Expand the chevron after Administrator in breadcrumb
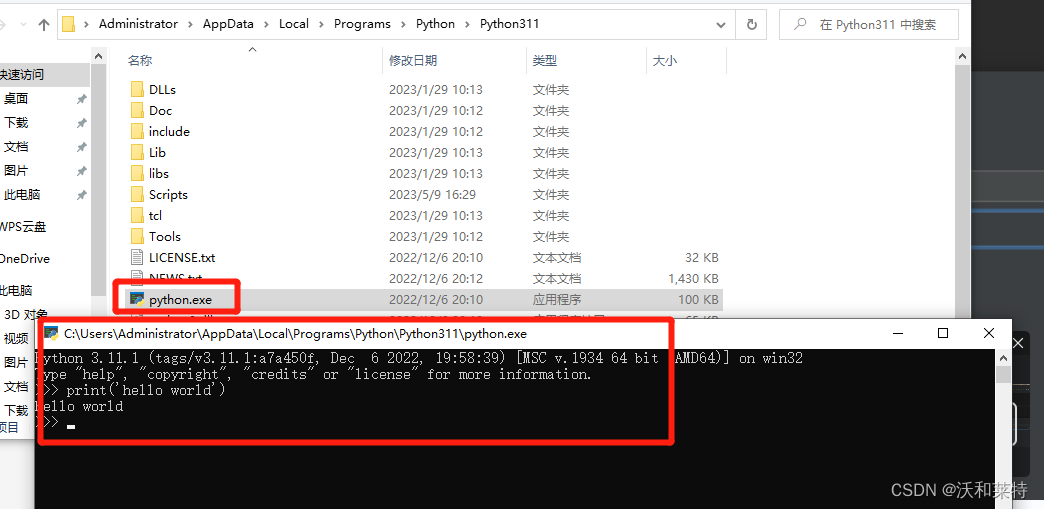The height and width of the screenshot is (509, 1044). click(190, 25)
